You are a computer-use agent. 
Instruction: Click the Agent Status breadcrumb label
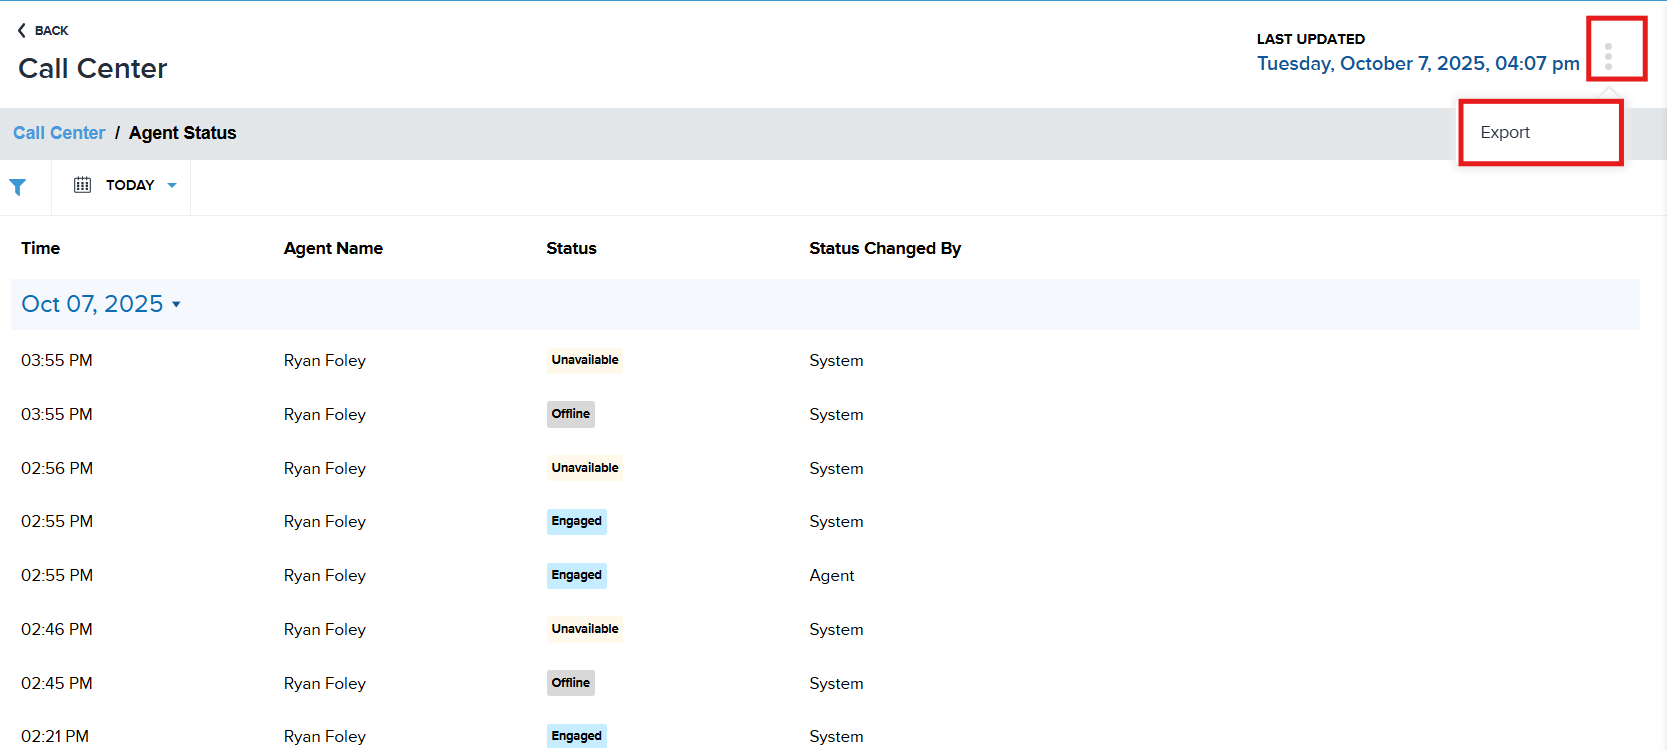pos(182,133)
